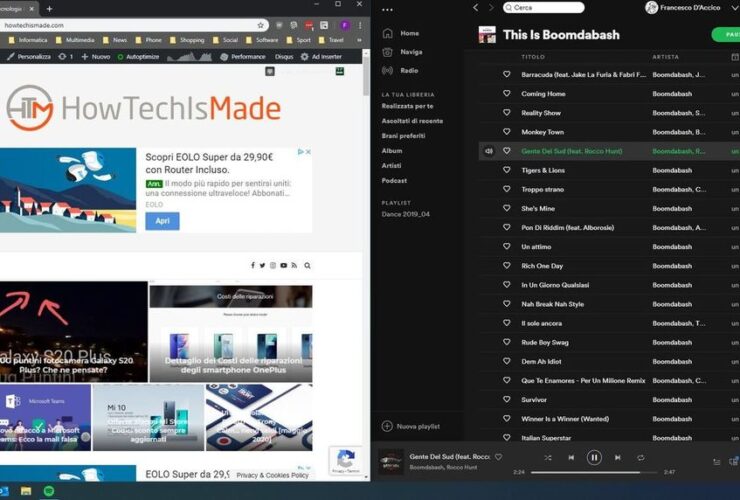The height and width of the screenshot is (500, 740).
Task: Click Apri button on EOLO ad
Action: (x=162, y=221)
